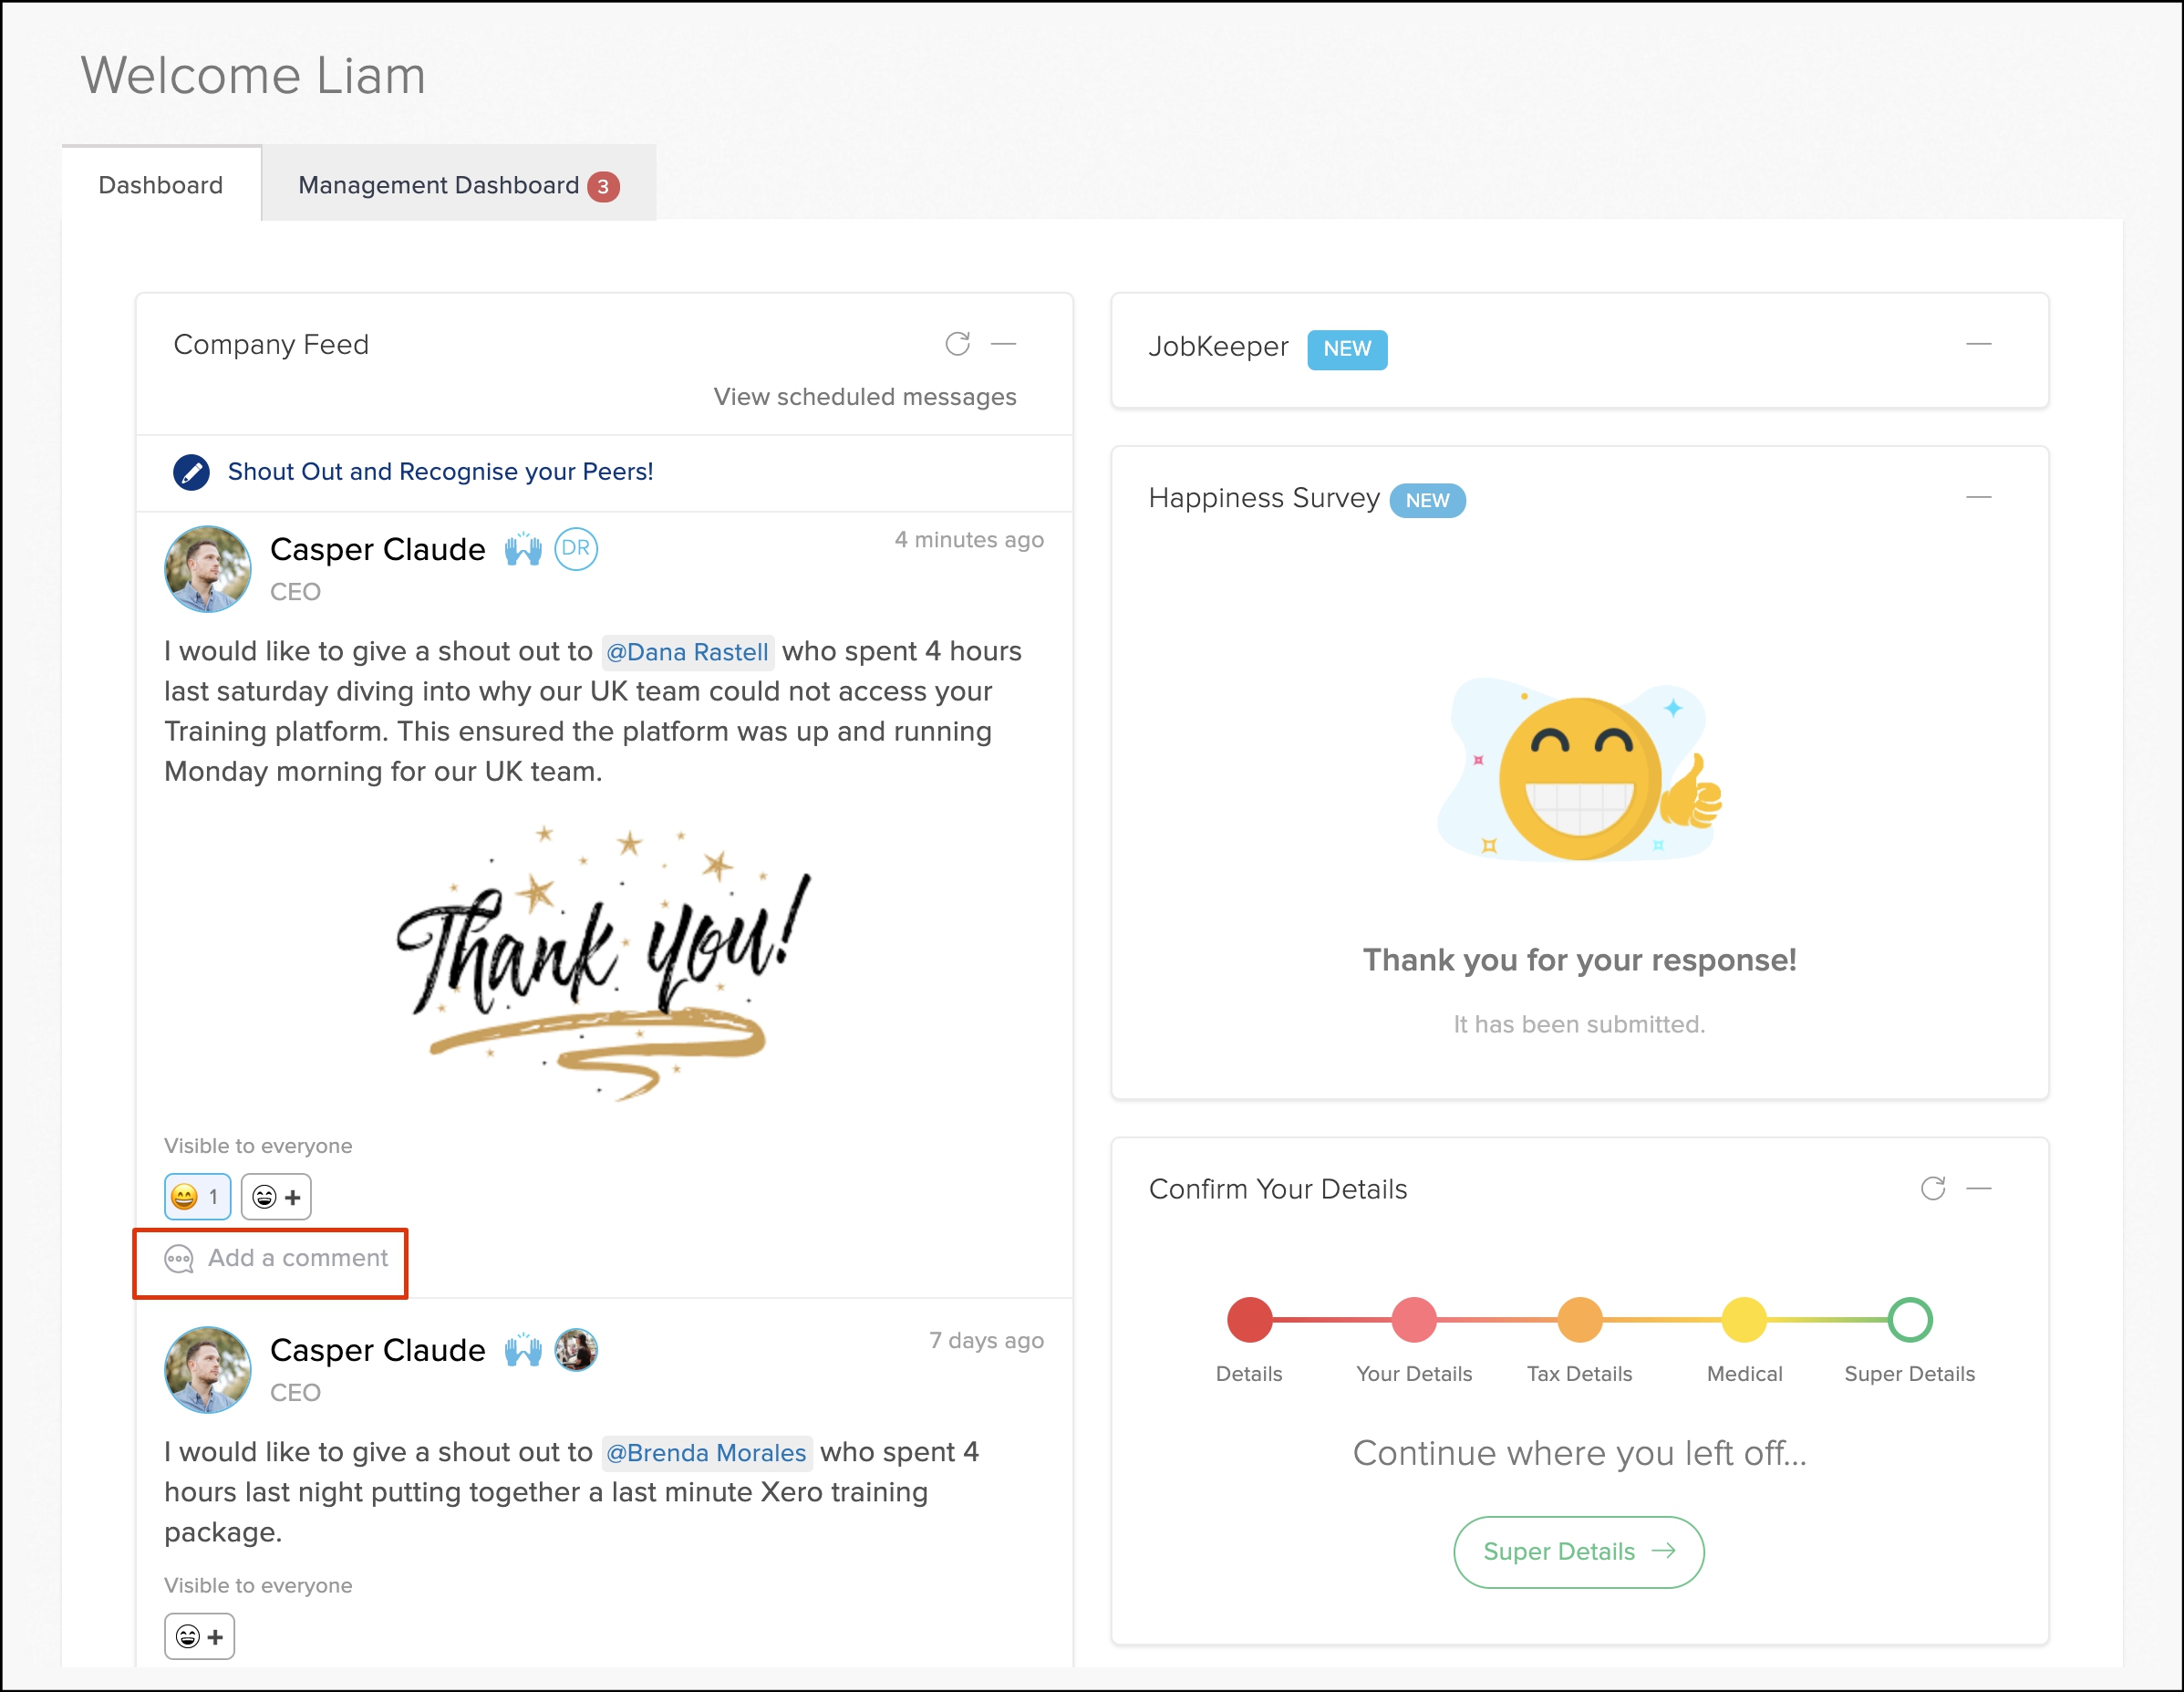
Task: Select the Super Details step circle
Action: click(x=1909, y=1320)
